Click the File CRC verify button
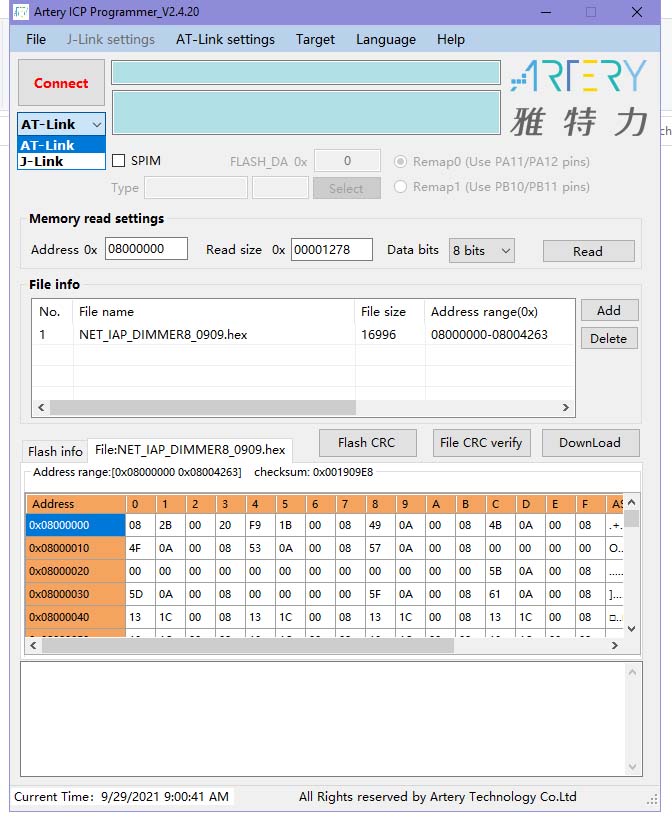This screenshot has width=672, height=820. pyautogui.click(x=481, y=443)
